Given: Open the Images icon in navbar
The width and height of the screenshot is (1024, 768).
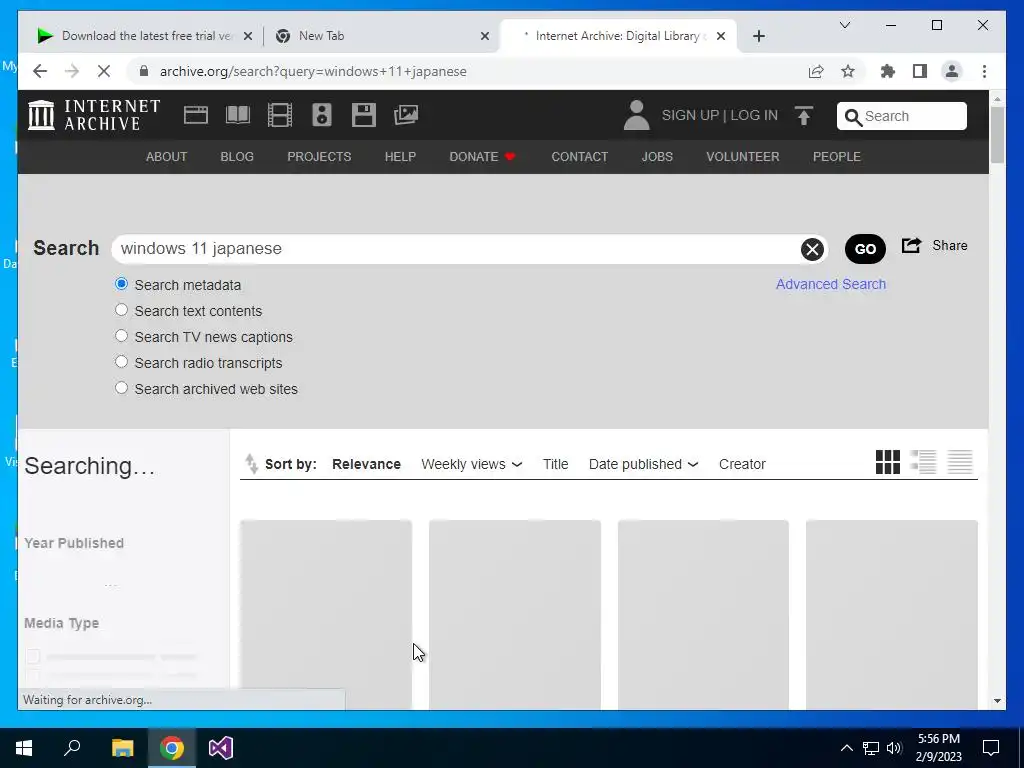Looking at the screenshot, I should (406, 115).
